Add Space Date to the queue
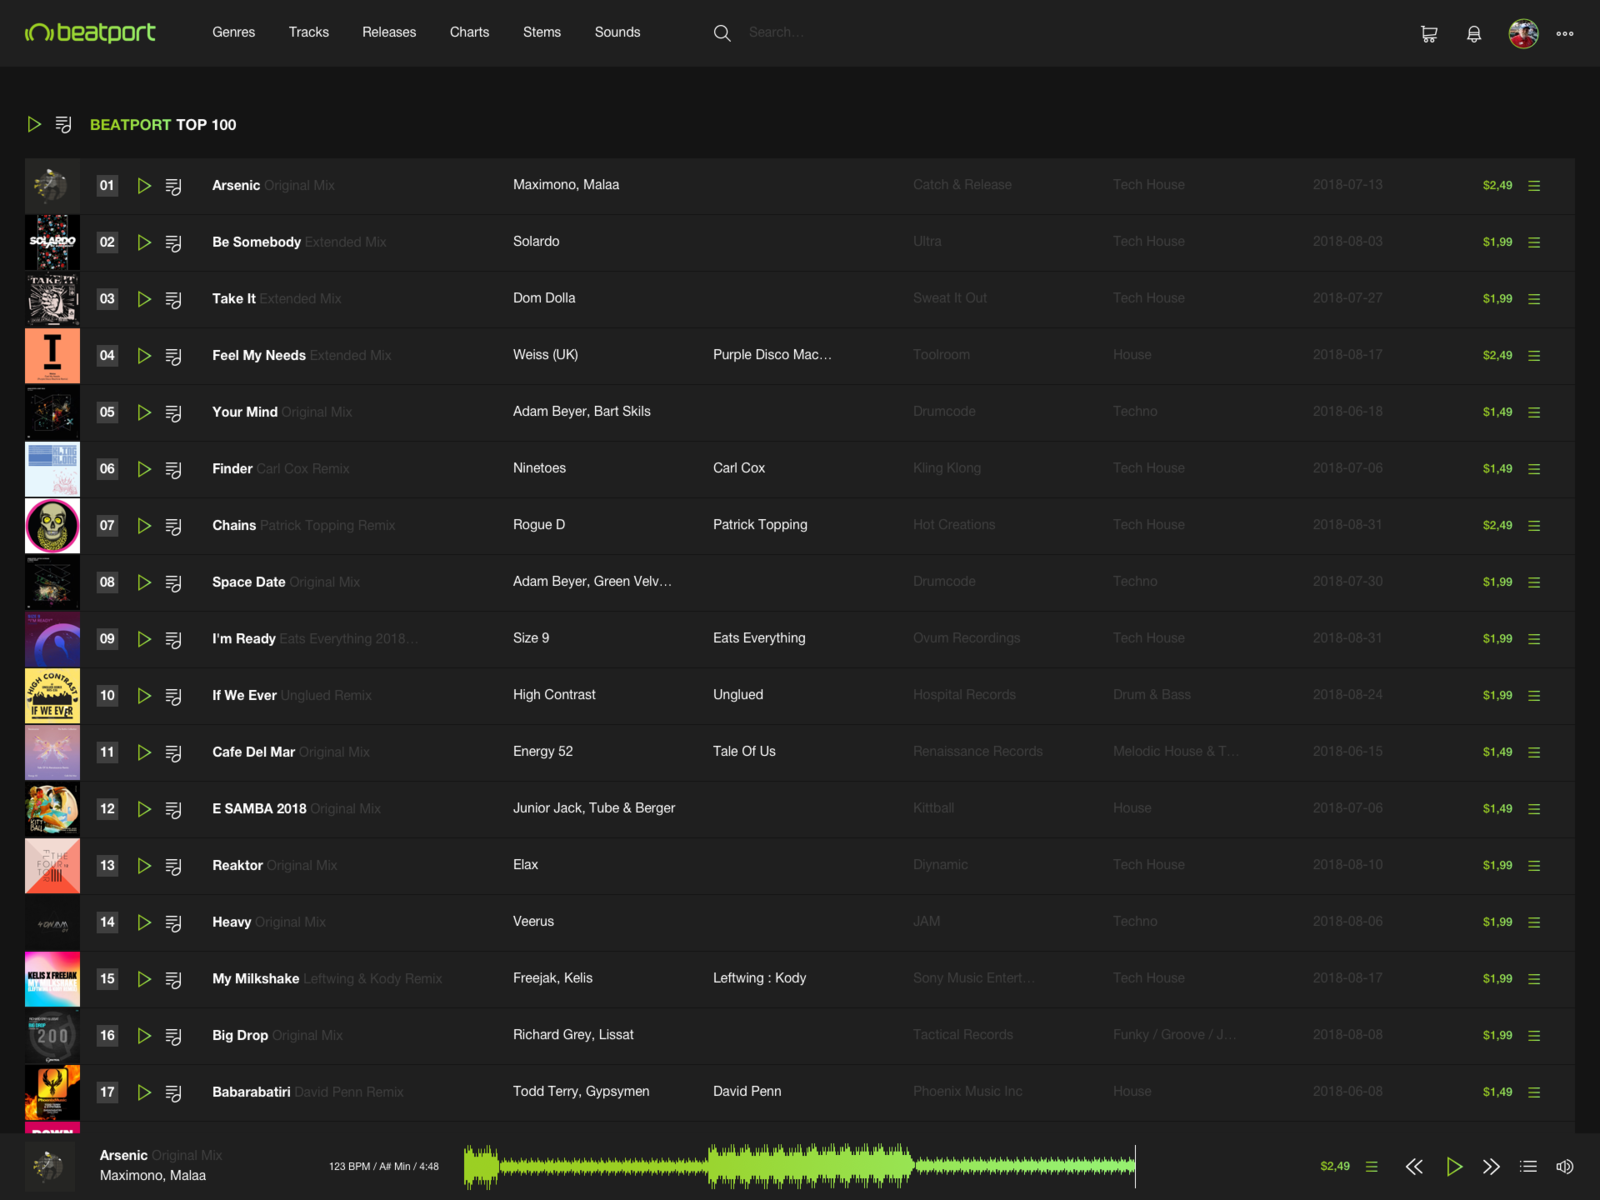Image resolution: width=1600 pixels, height=1200 pixels. [x=173, y=583]
